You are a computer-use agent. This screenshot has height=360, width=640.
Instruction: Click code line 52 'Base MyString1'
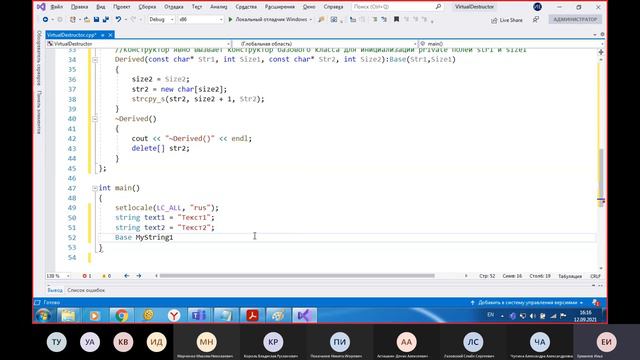144,238
